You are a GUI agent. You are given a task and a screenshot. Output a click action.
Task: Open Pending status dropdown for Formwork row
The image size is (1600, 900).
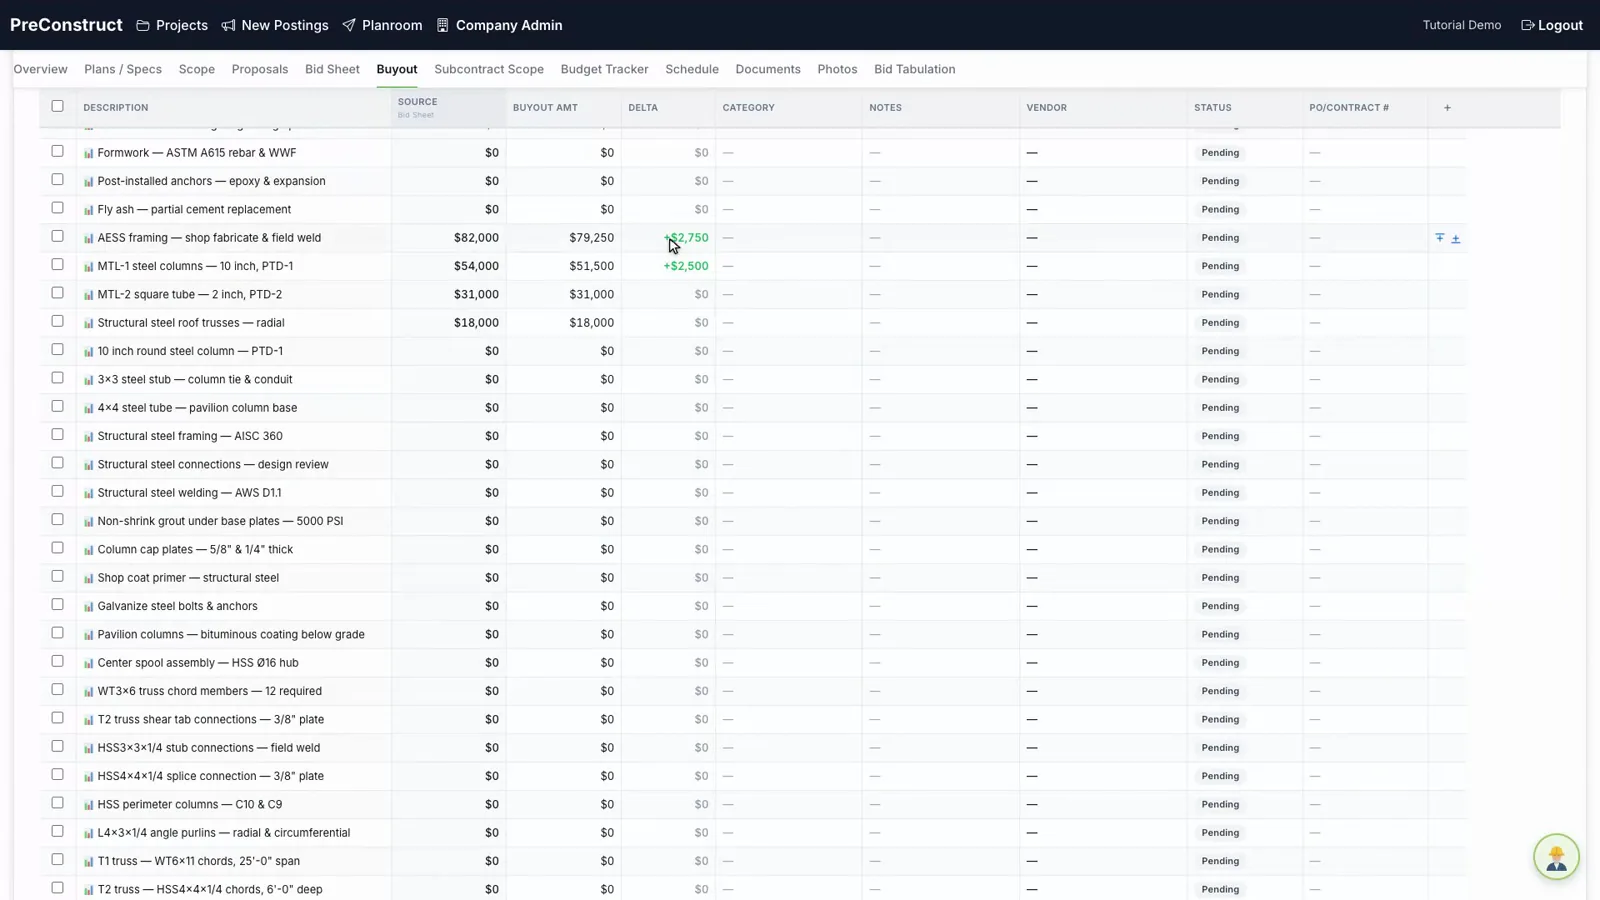[x=1220, y=153]
